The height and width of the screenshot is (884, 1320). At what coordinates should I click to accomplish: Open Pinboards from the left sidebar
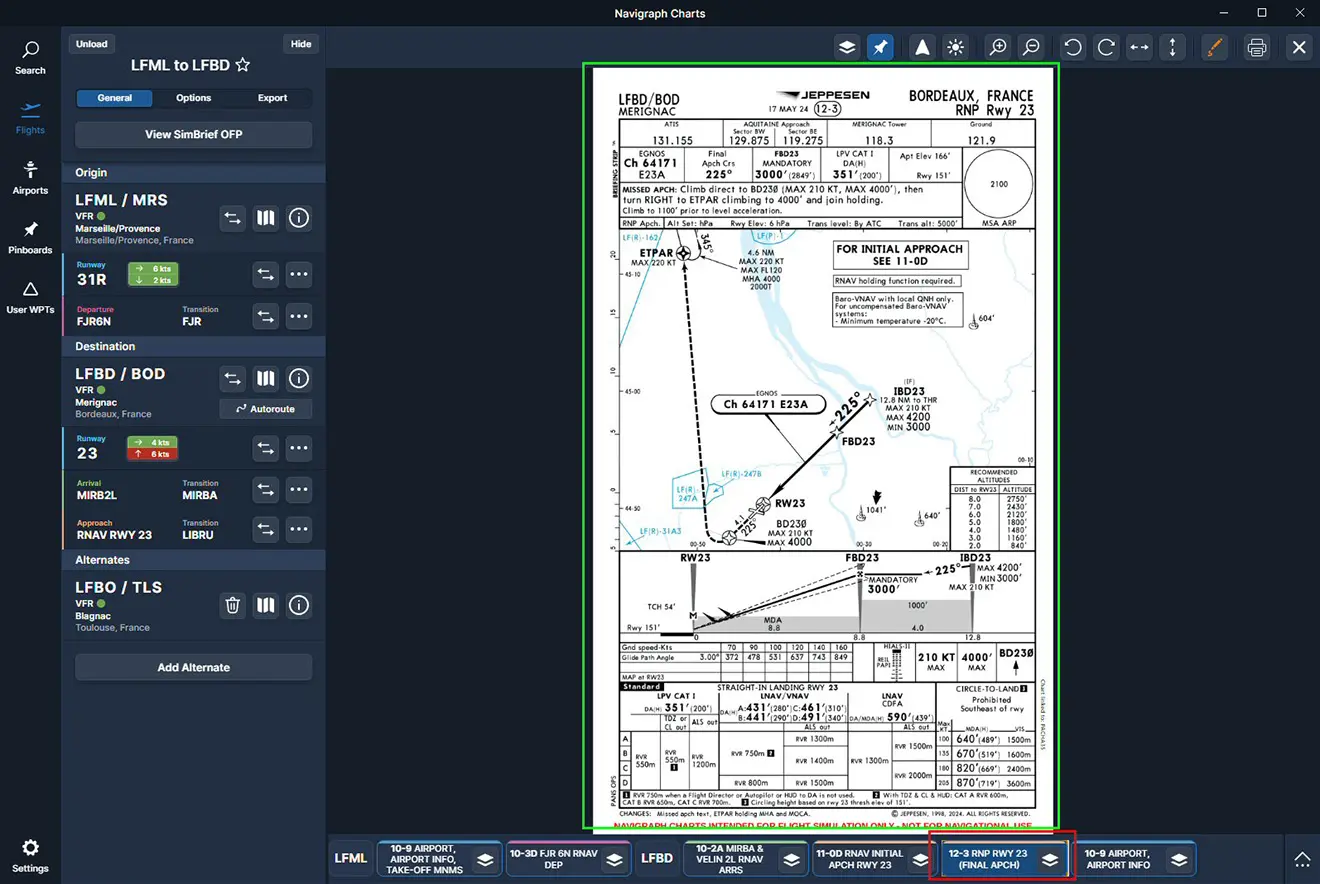[x=30, y=238]
